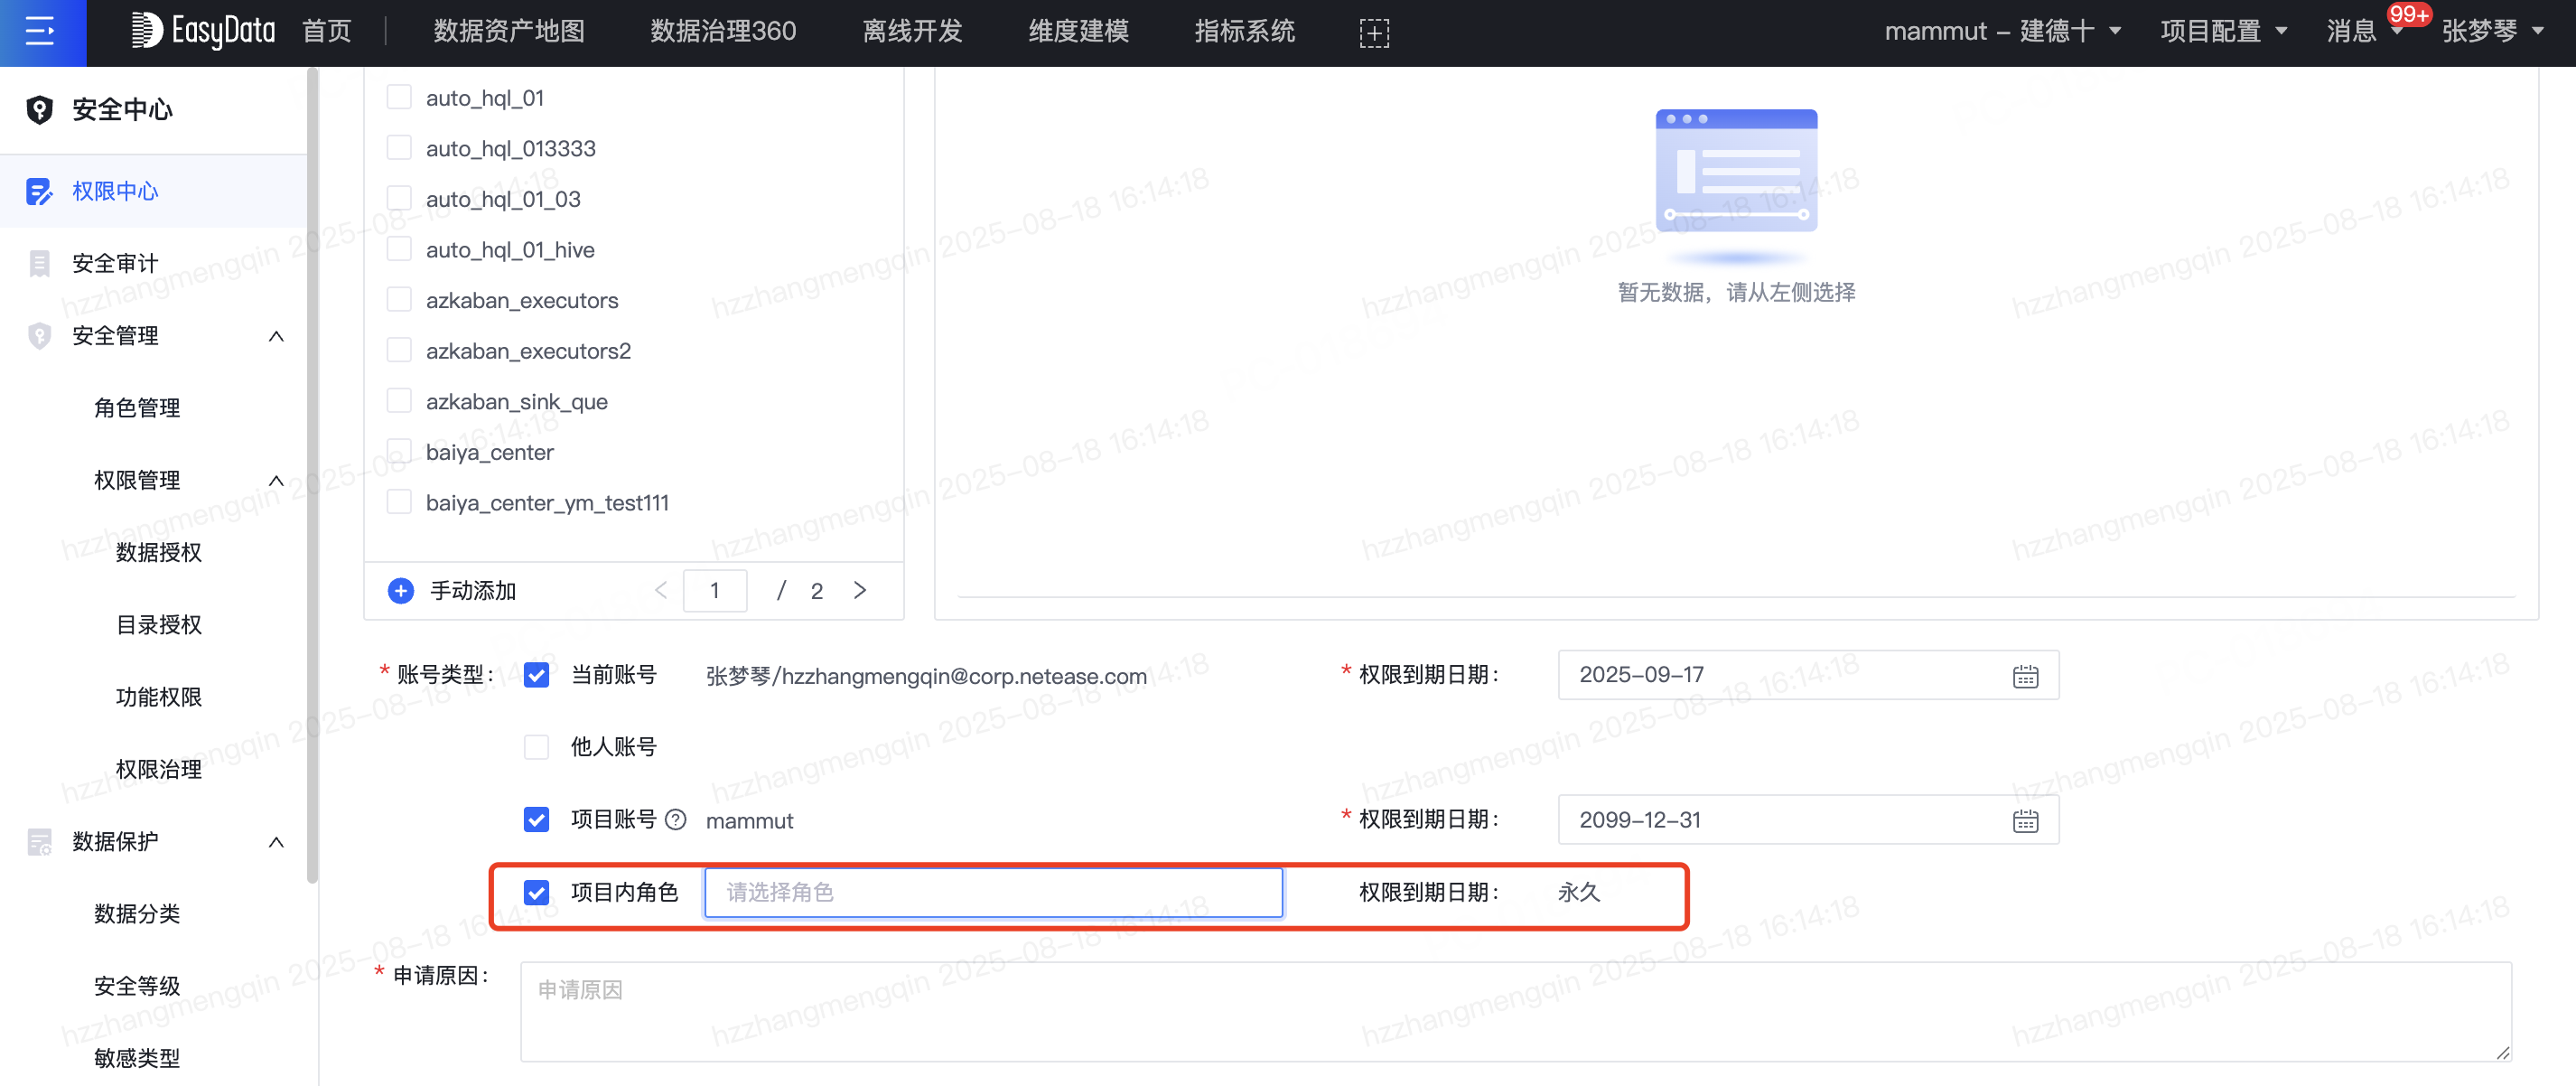This screenshot has height=1086, width=2576.
Task: Collapse the 安全管理 sidebar section
Action: coord(276,336)
